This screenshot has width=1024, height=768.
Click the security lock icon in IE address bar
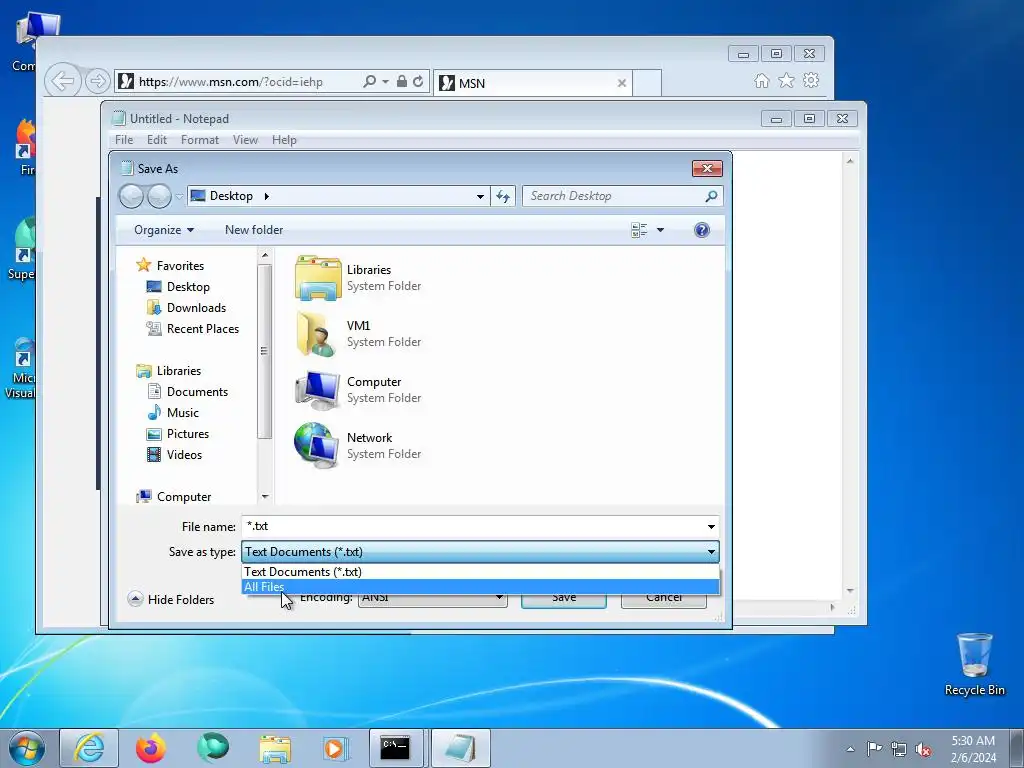pyautogui.click(x=402, y=82)
